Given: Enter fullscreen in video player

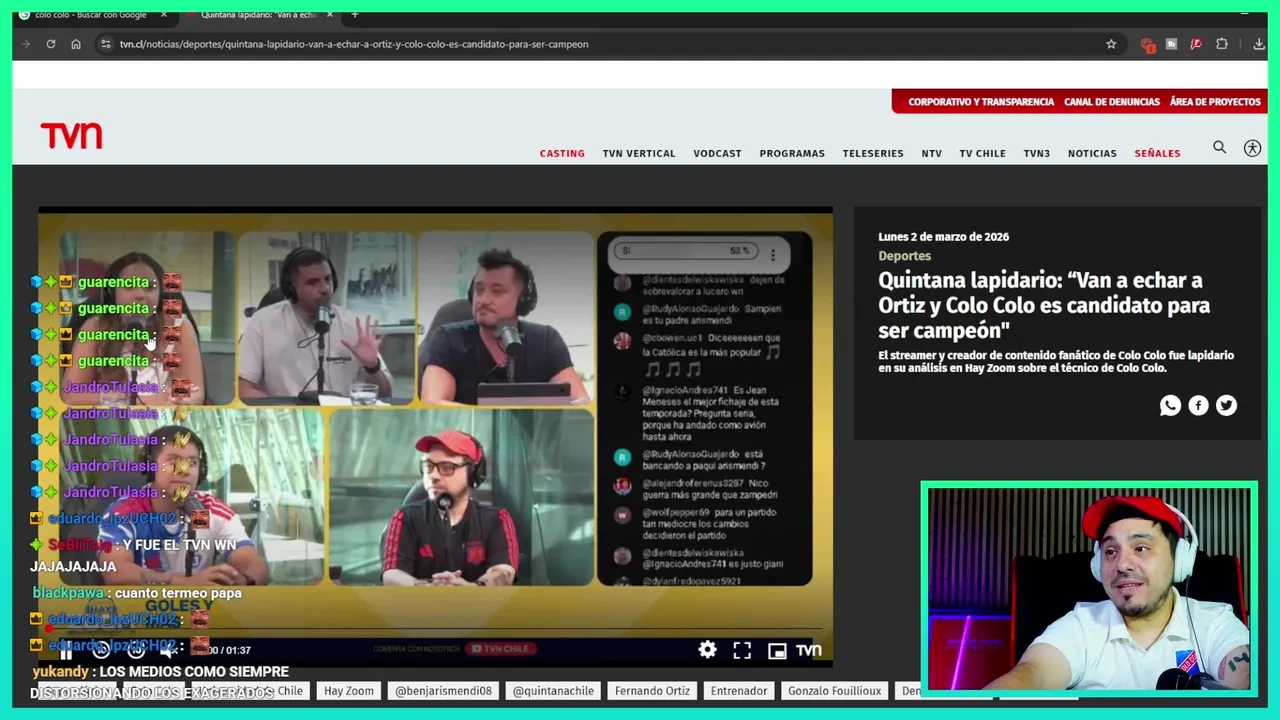Looking at the screenshot, I should [742, 650].
